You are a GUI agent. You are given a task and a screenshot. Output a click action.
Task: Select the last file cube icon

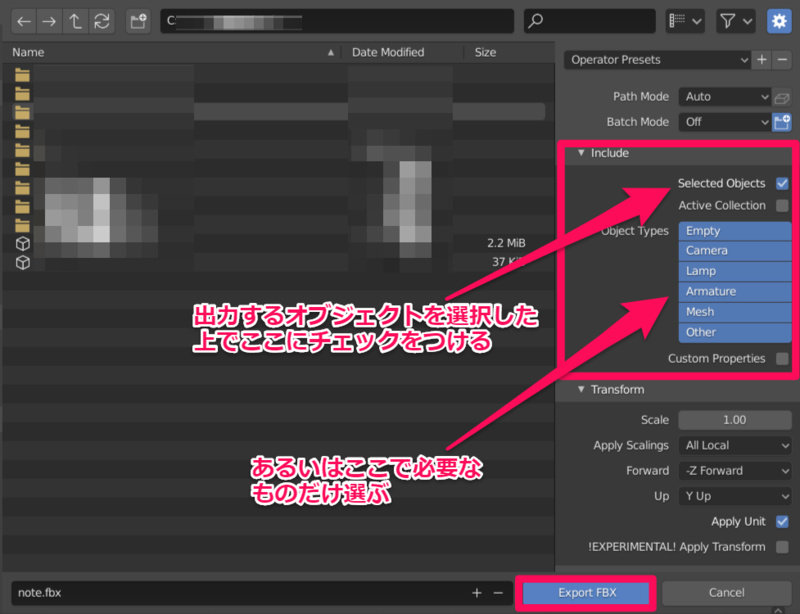point(22,262)
